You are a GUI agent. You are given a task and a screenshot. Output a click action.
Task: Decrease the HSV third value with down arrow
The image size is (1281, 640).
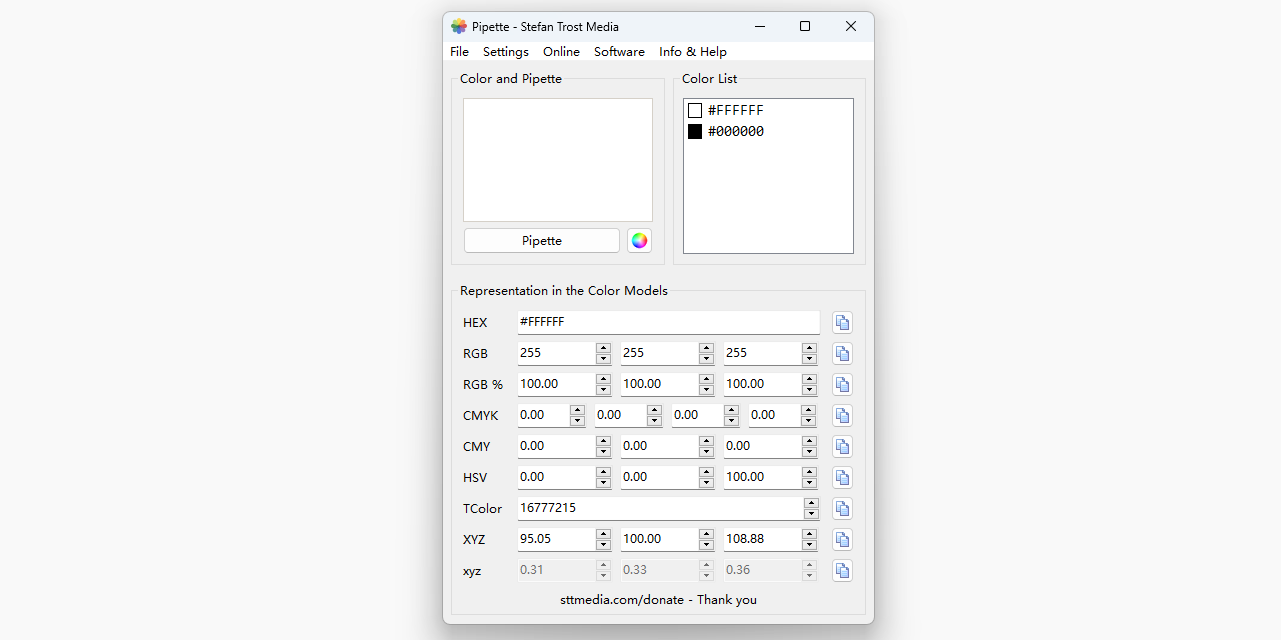pyautogui.click(x=809, y=483)
